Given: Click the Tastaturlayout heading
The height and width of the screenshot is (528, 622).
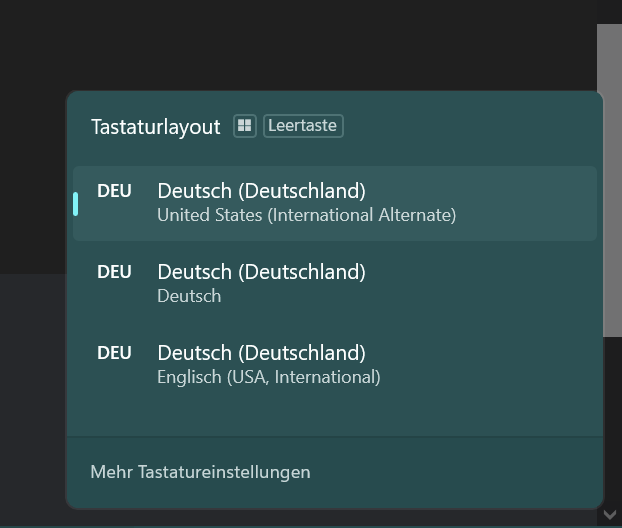Looking at the screenshot, I should 156,127.
